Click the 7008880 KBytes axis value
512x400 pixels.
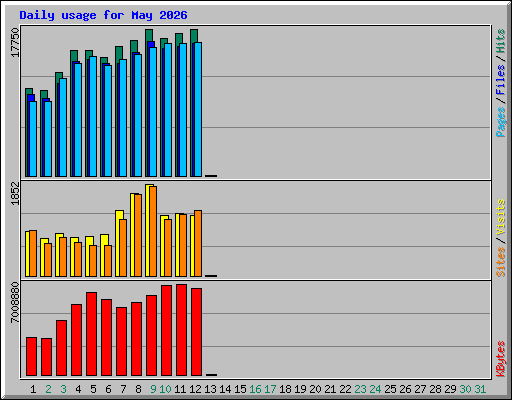(x=15, y=302)
